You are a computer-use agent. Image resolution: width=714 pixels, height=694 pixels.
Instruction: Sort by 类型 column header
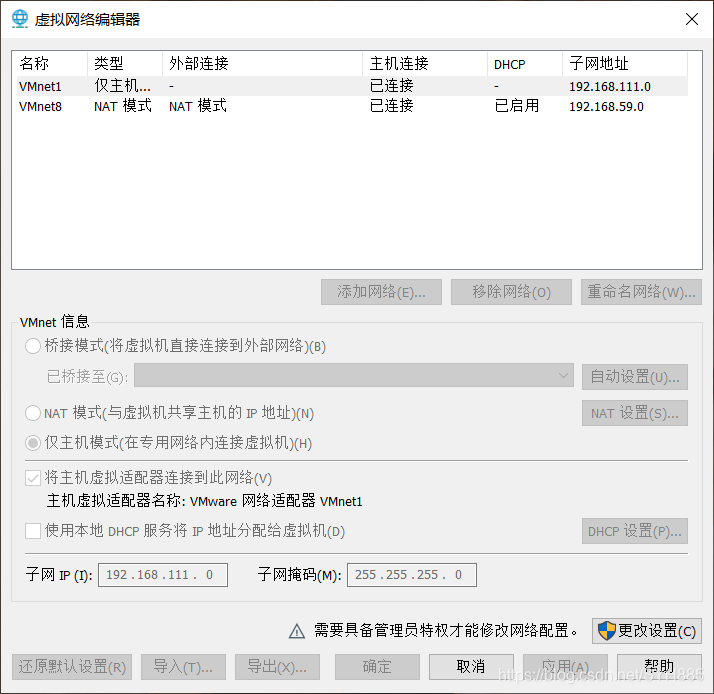tap(125, 64)
